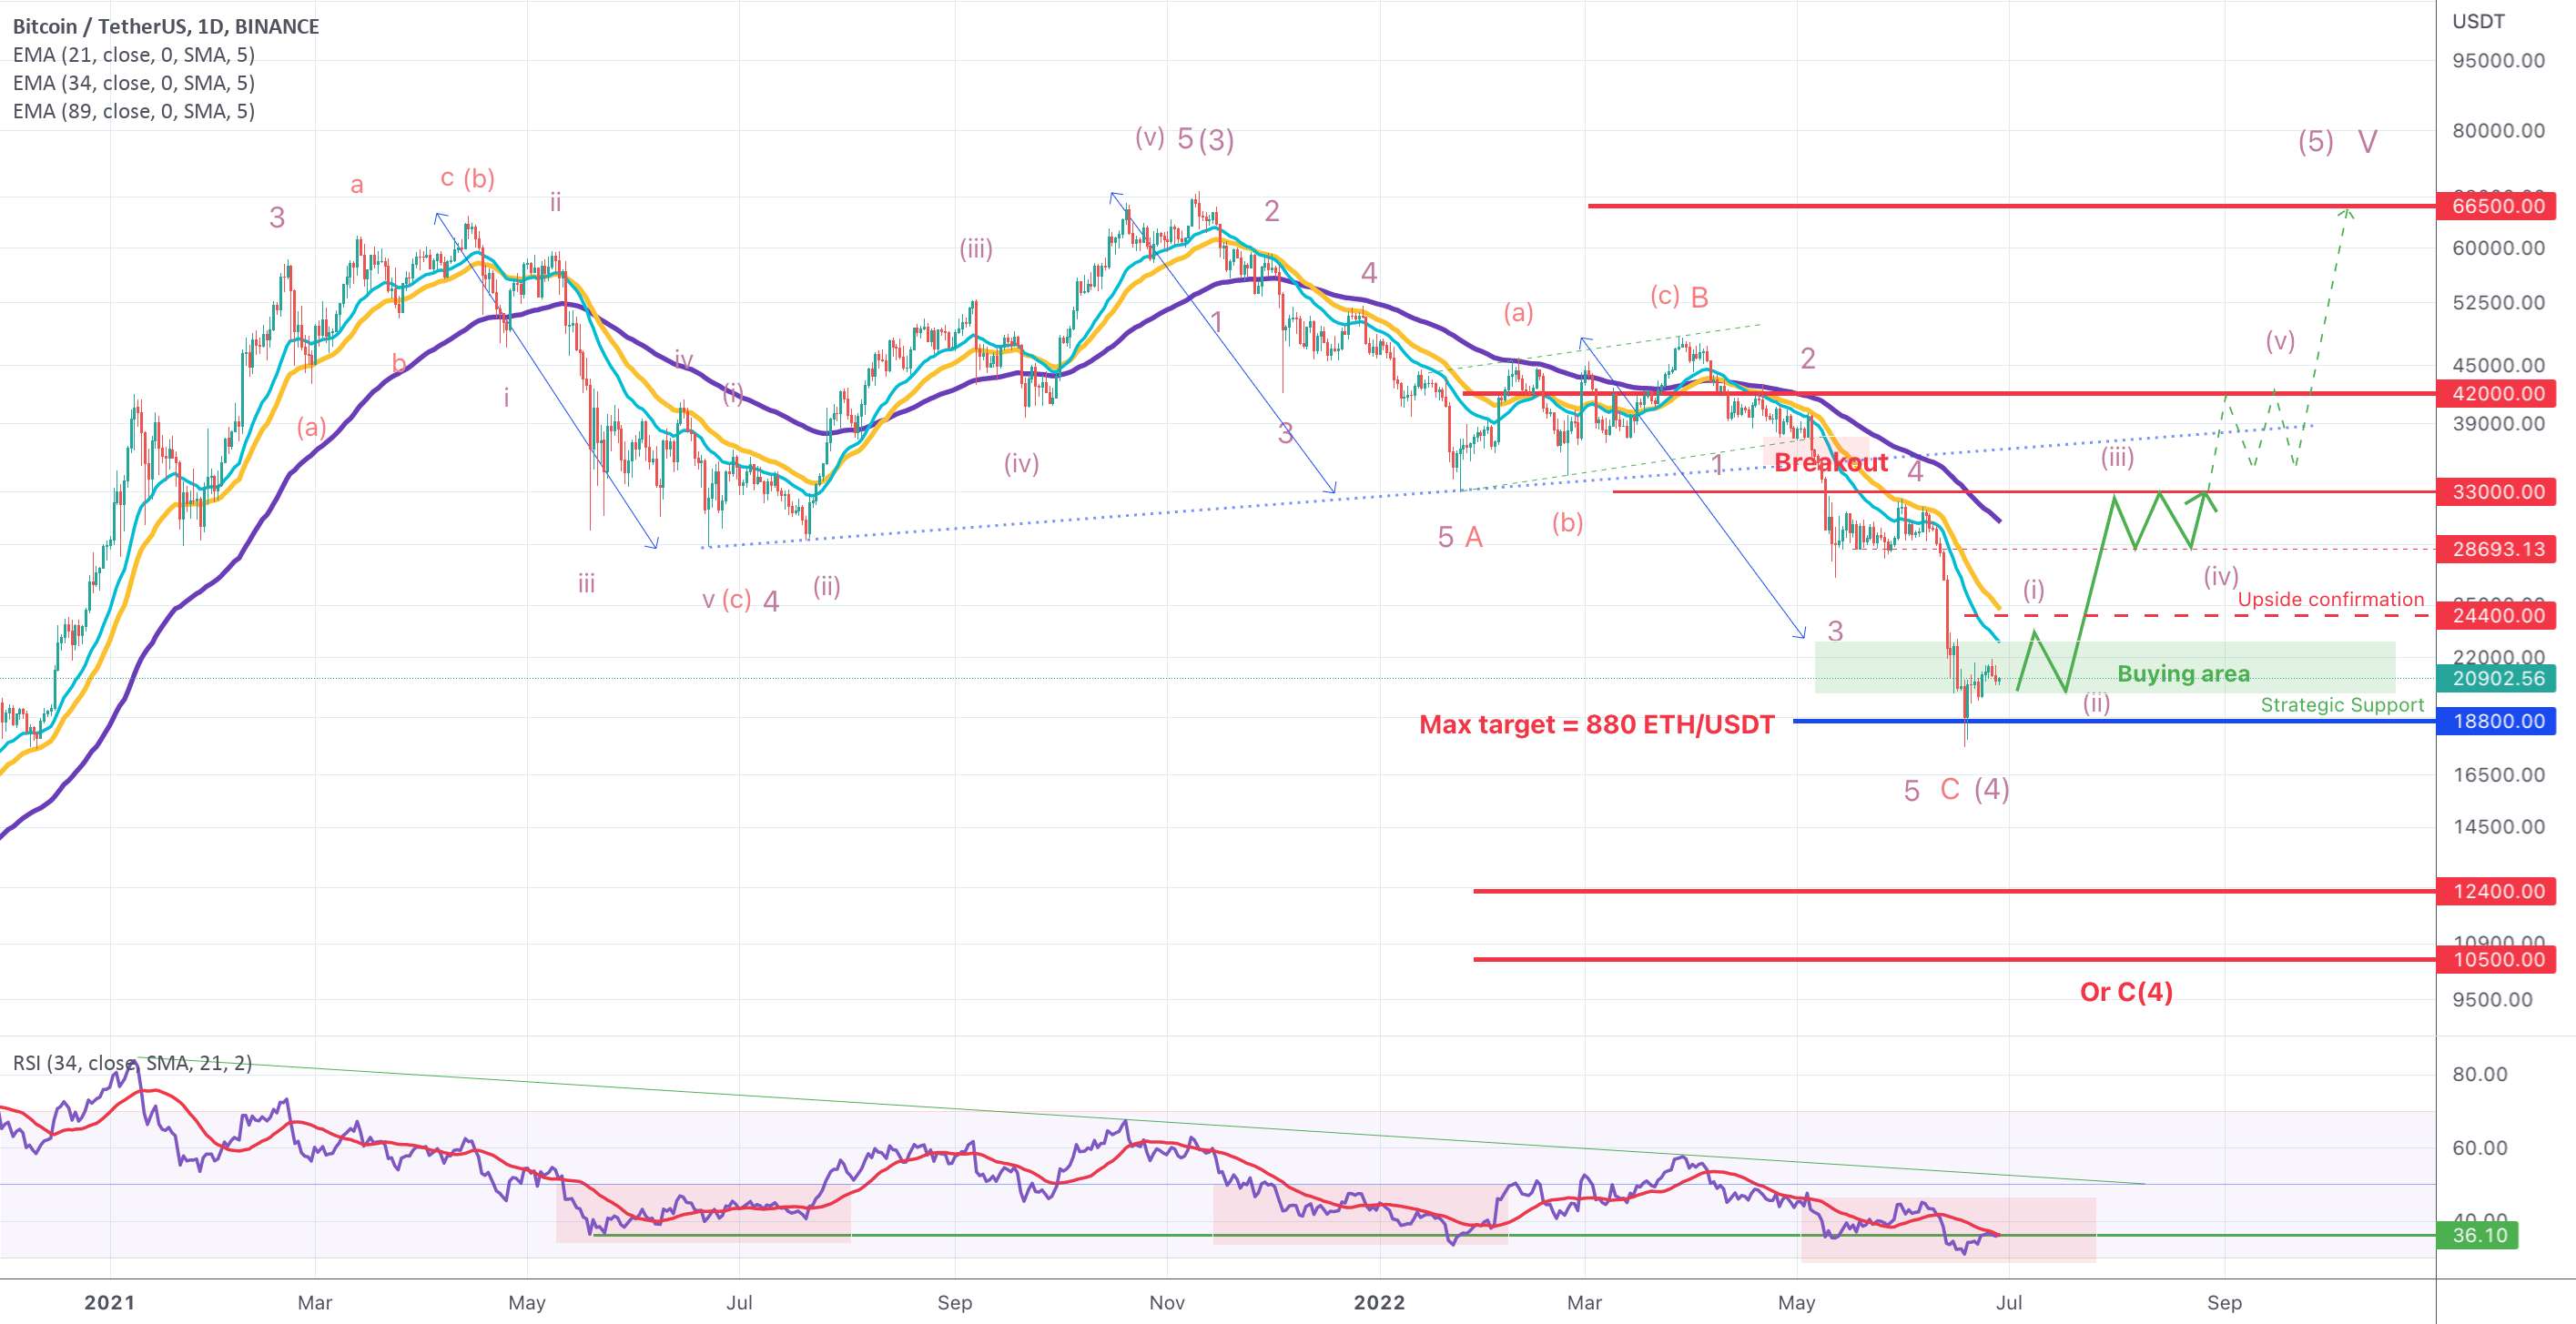Select the '(5) V' wave label
2576x1324 pixels.
[2337, 142]
